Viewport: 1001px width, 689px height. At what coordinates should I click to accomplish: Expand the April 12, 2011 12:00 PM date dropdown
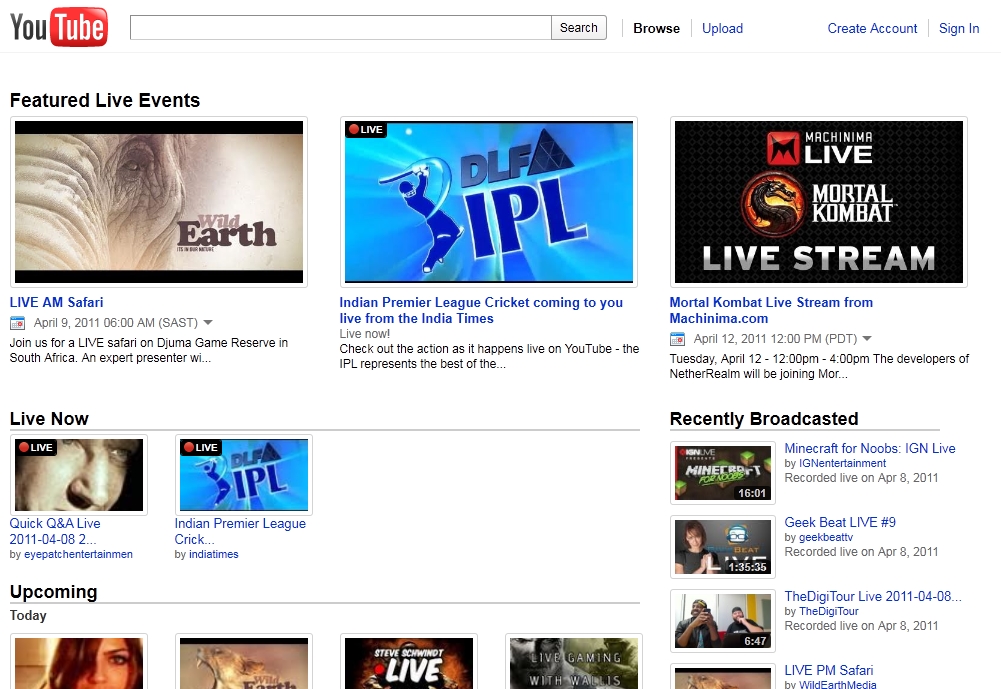click(867, 339)
